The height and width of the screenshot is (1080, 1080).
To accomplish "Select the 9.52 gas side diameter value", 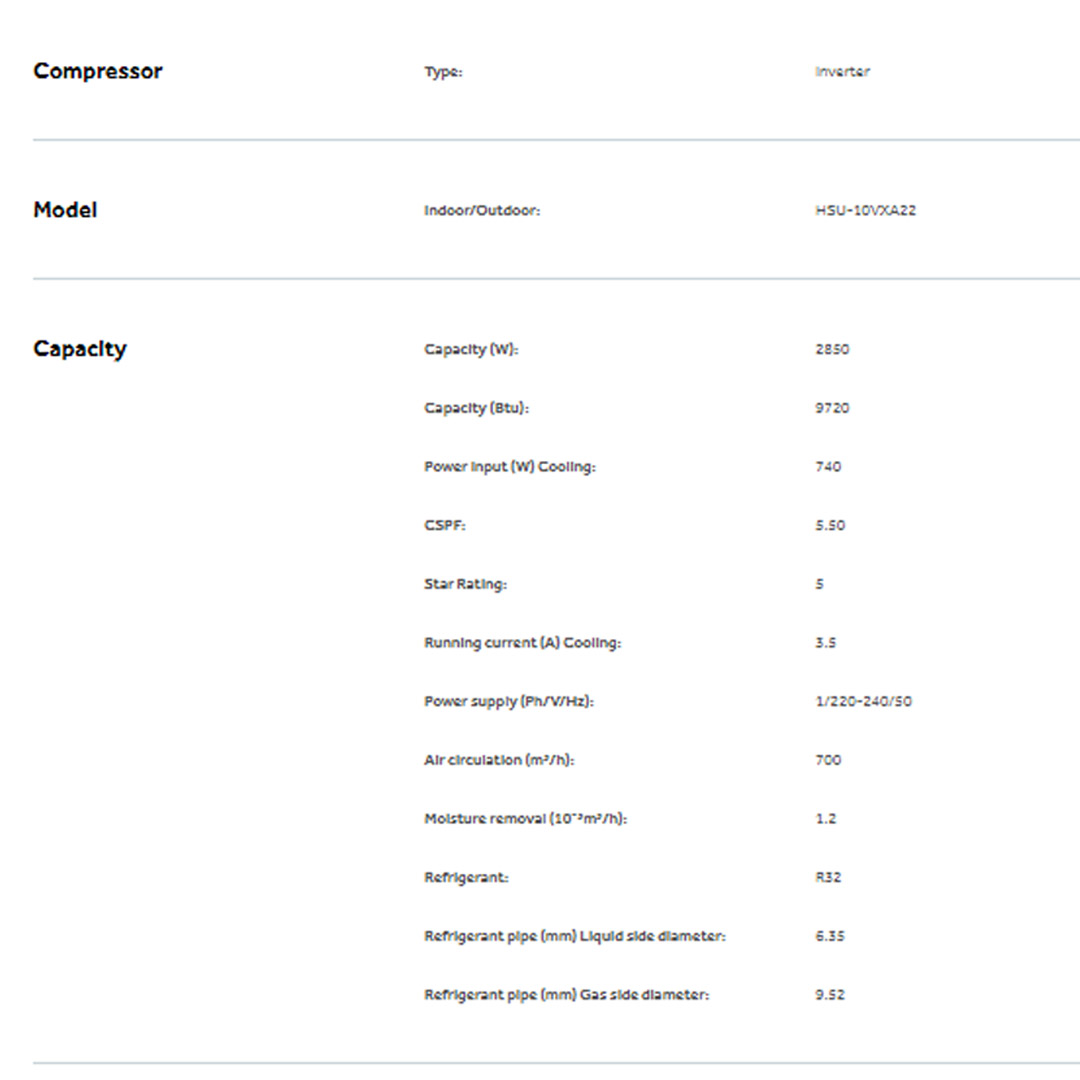I will pos(830,995).
